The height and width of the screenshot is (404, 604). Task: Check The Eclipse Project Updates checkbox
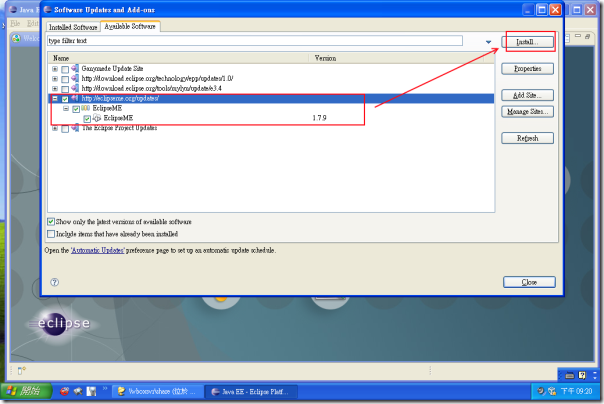click(x=65, y=128)
